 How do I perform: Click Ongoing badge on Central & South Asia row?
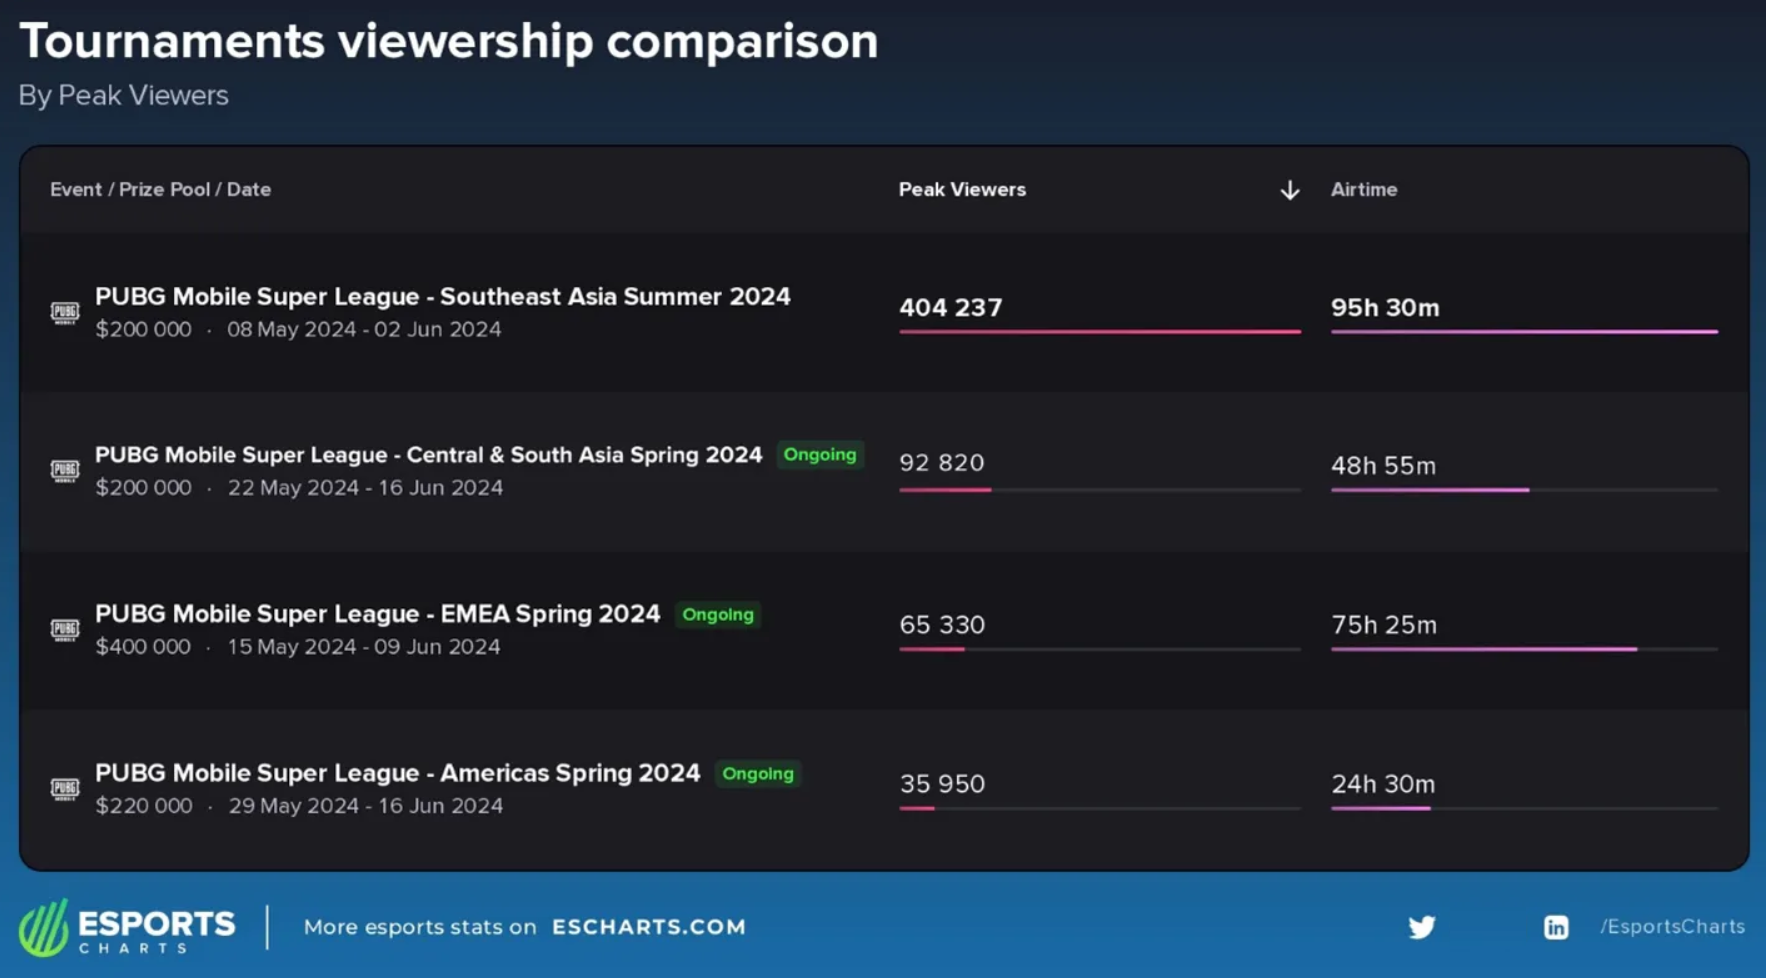pos(820,455)
